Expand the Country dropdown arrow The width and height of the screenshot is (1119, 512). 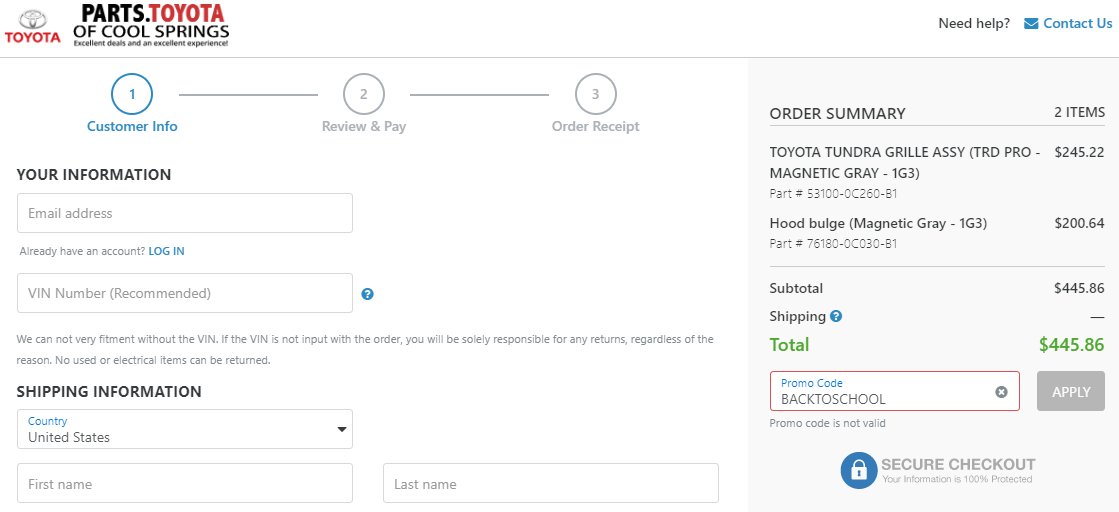pyautogui.click(x=342, y=429)
